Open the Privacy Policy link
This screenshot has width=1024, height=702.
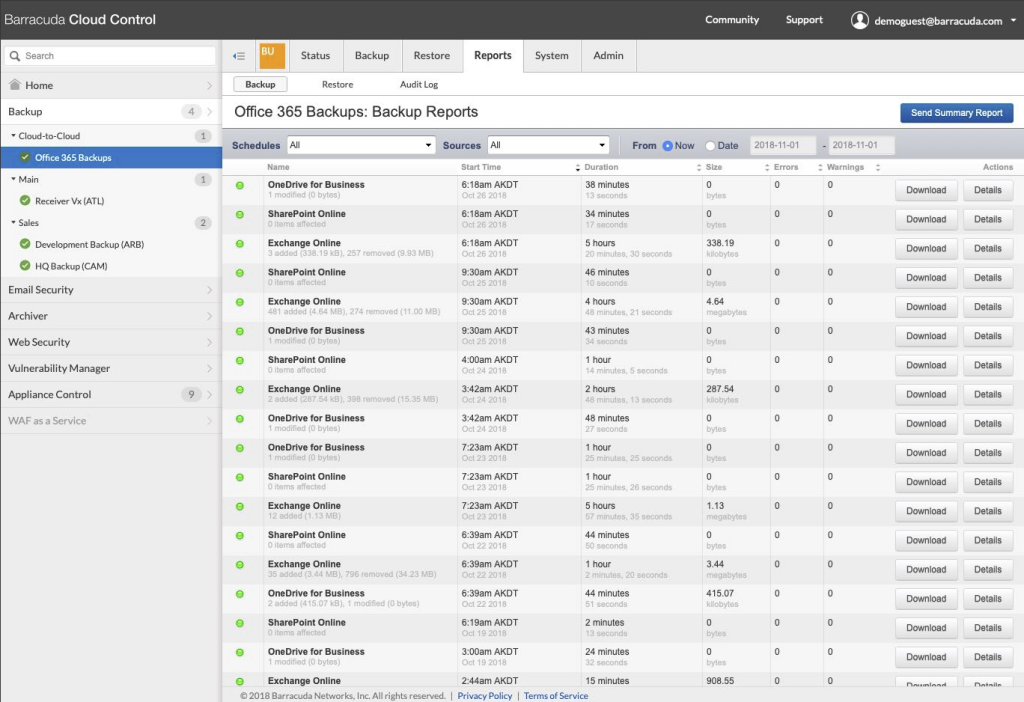[x=485, y=696]
